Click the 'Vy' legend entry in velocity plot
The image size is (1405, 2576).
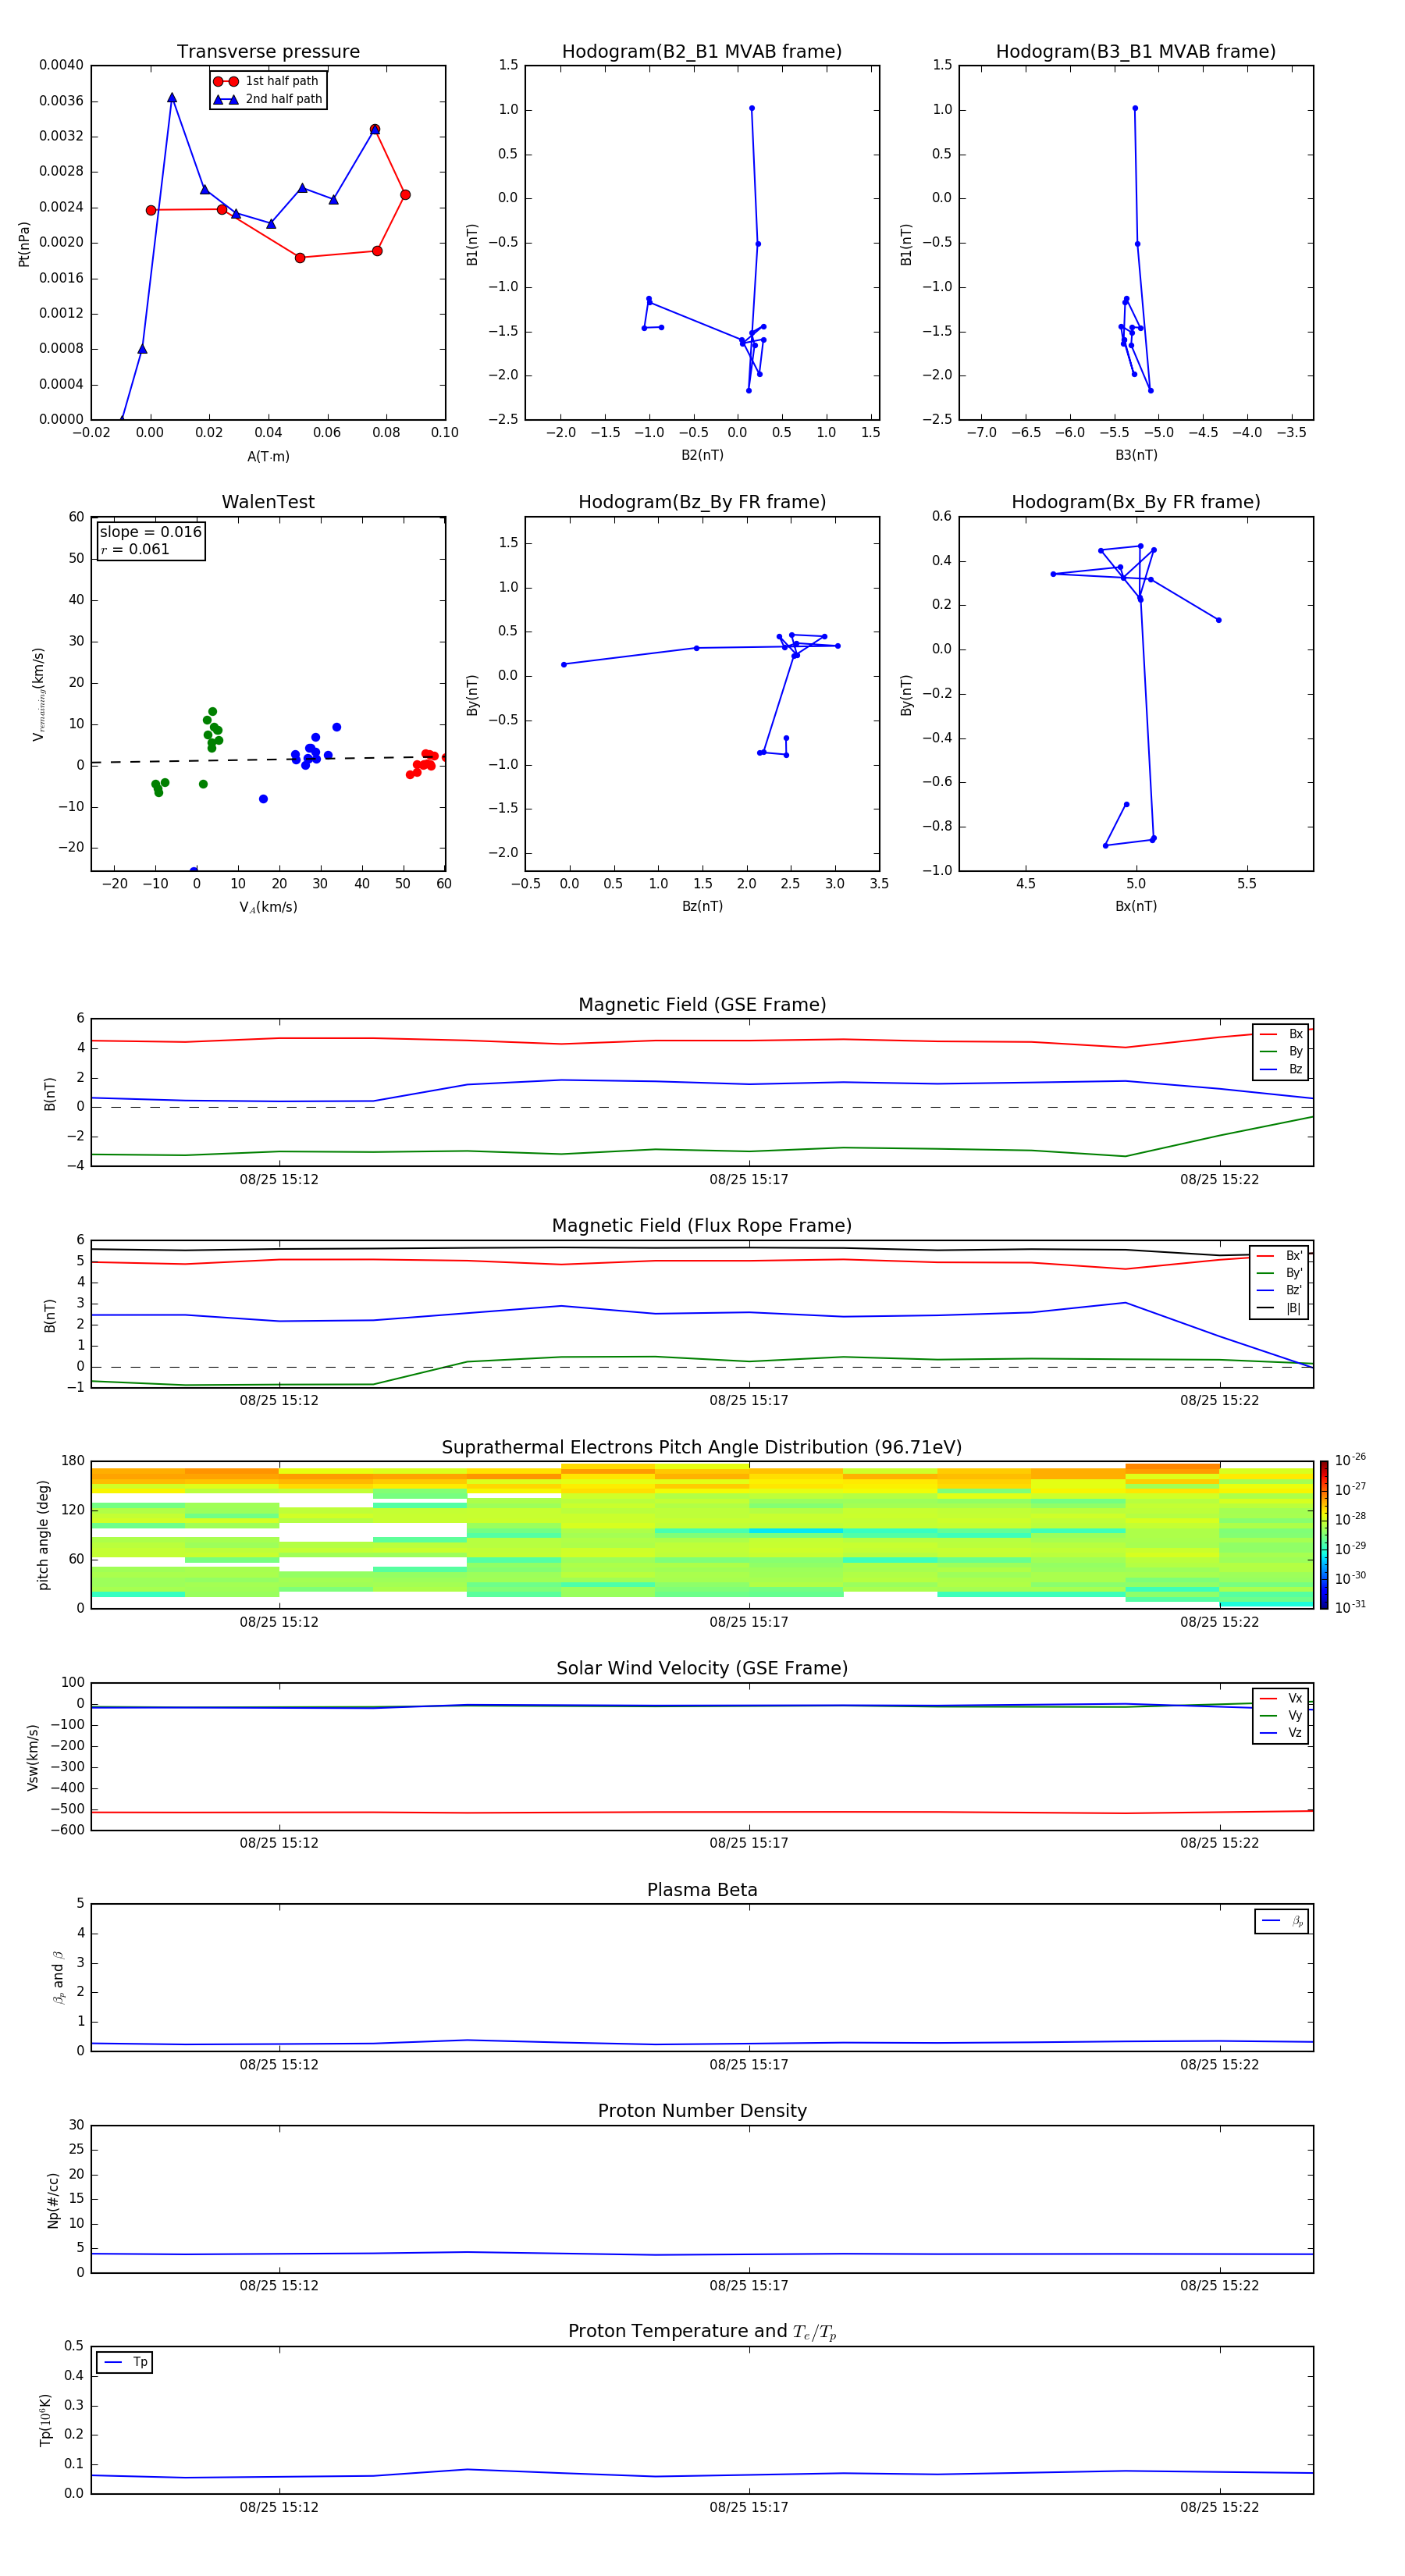1281,1715
